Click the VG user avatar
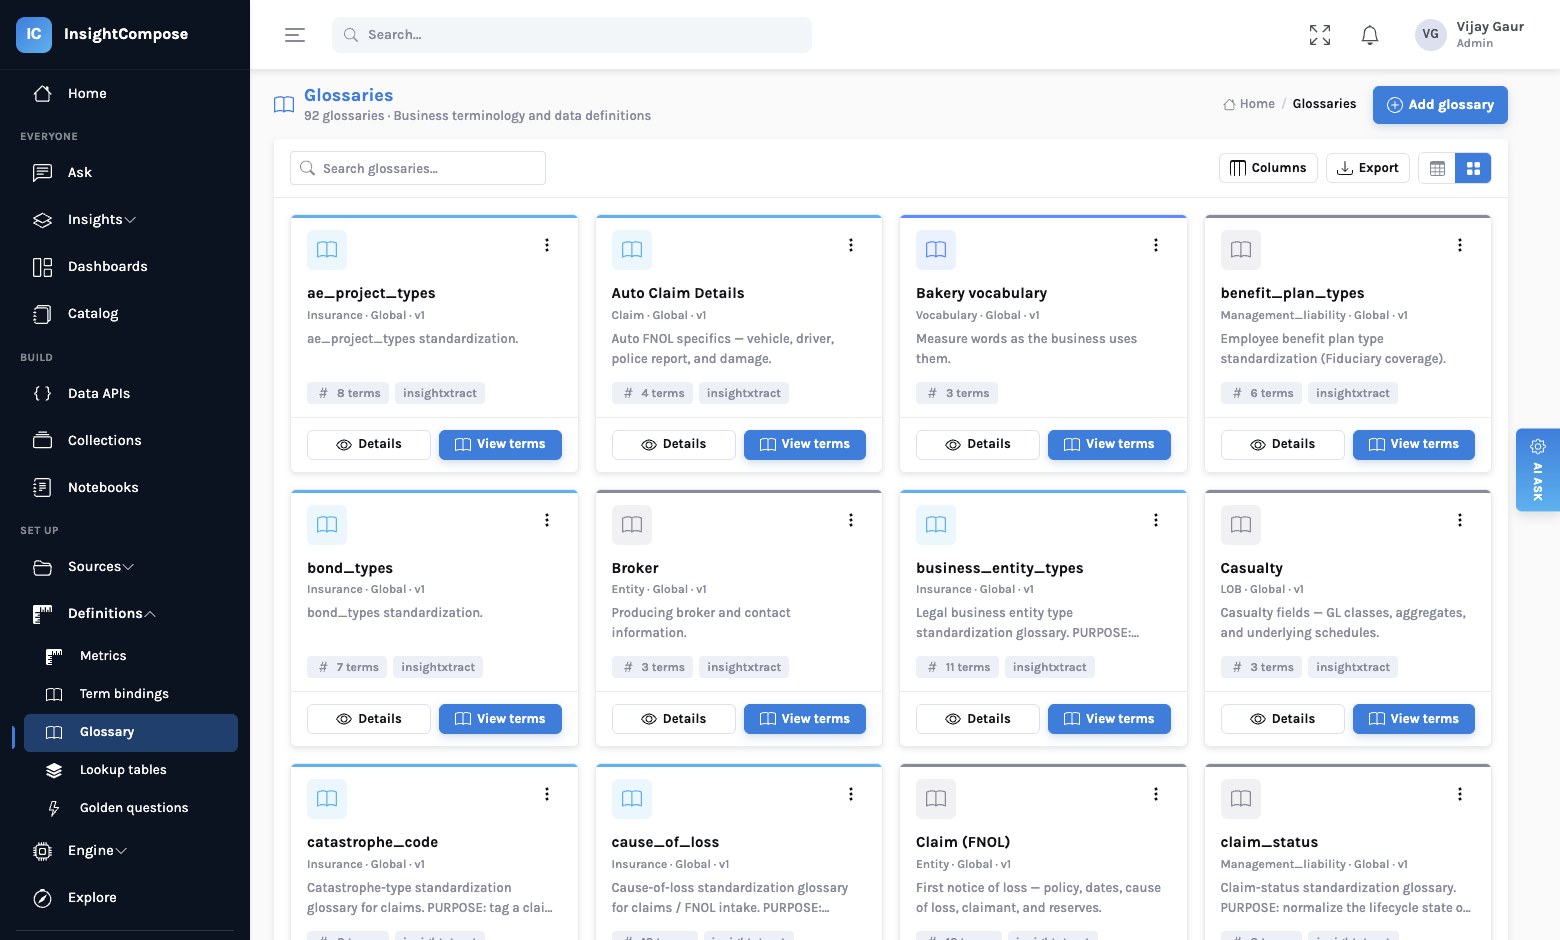1560x940 pixels. click(x=1431, y=34)
